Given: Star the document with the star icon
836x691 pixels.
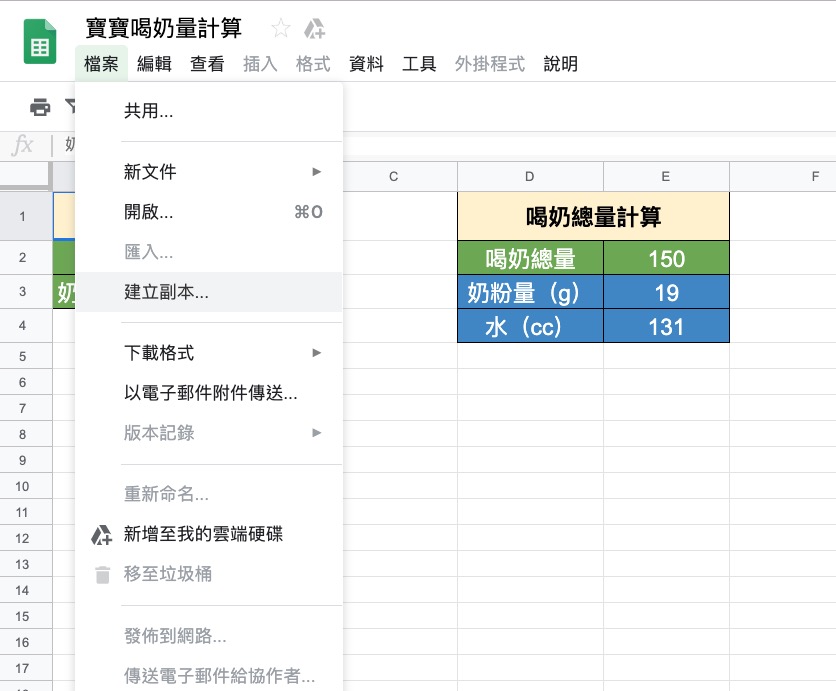Looking at the screenshot, I should tap(281, 28).
